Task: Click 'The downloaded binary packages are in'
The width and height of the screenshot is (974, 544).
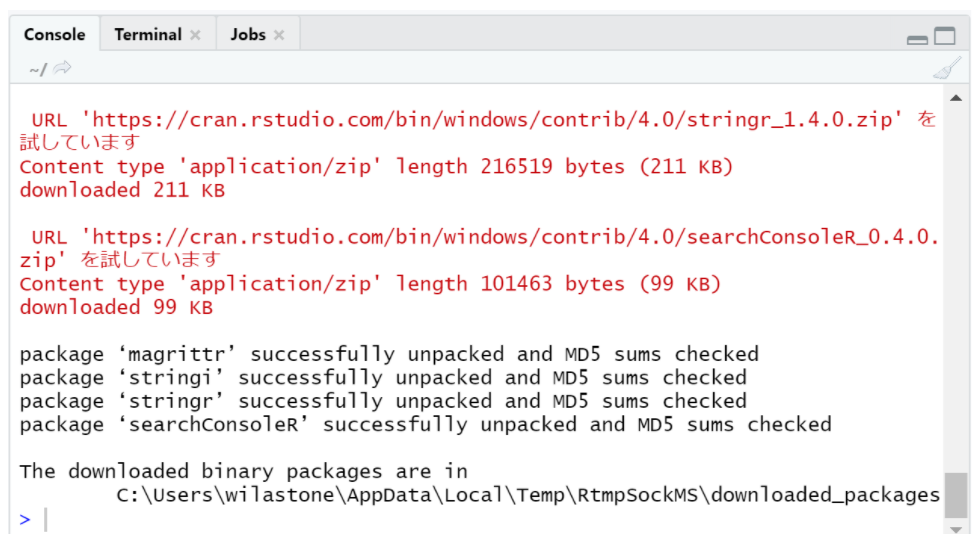Action: coord(244,471)
